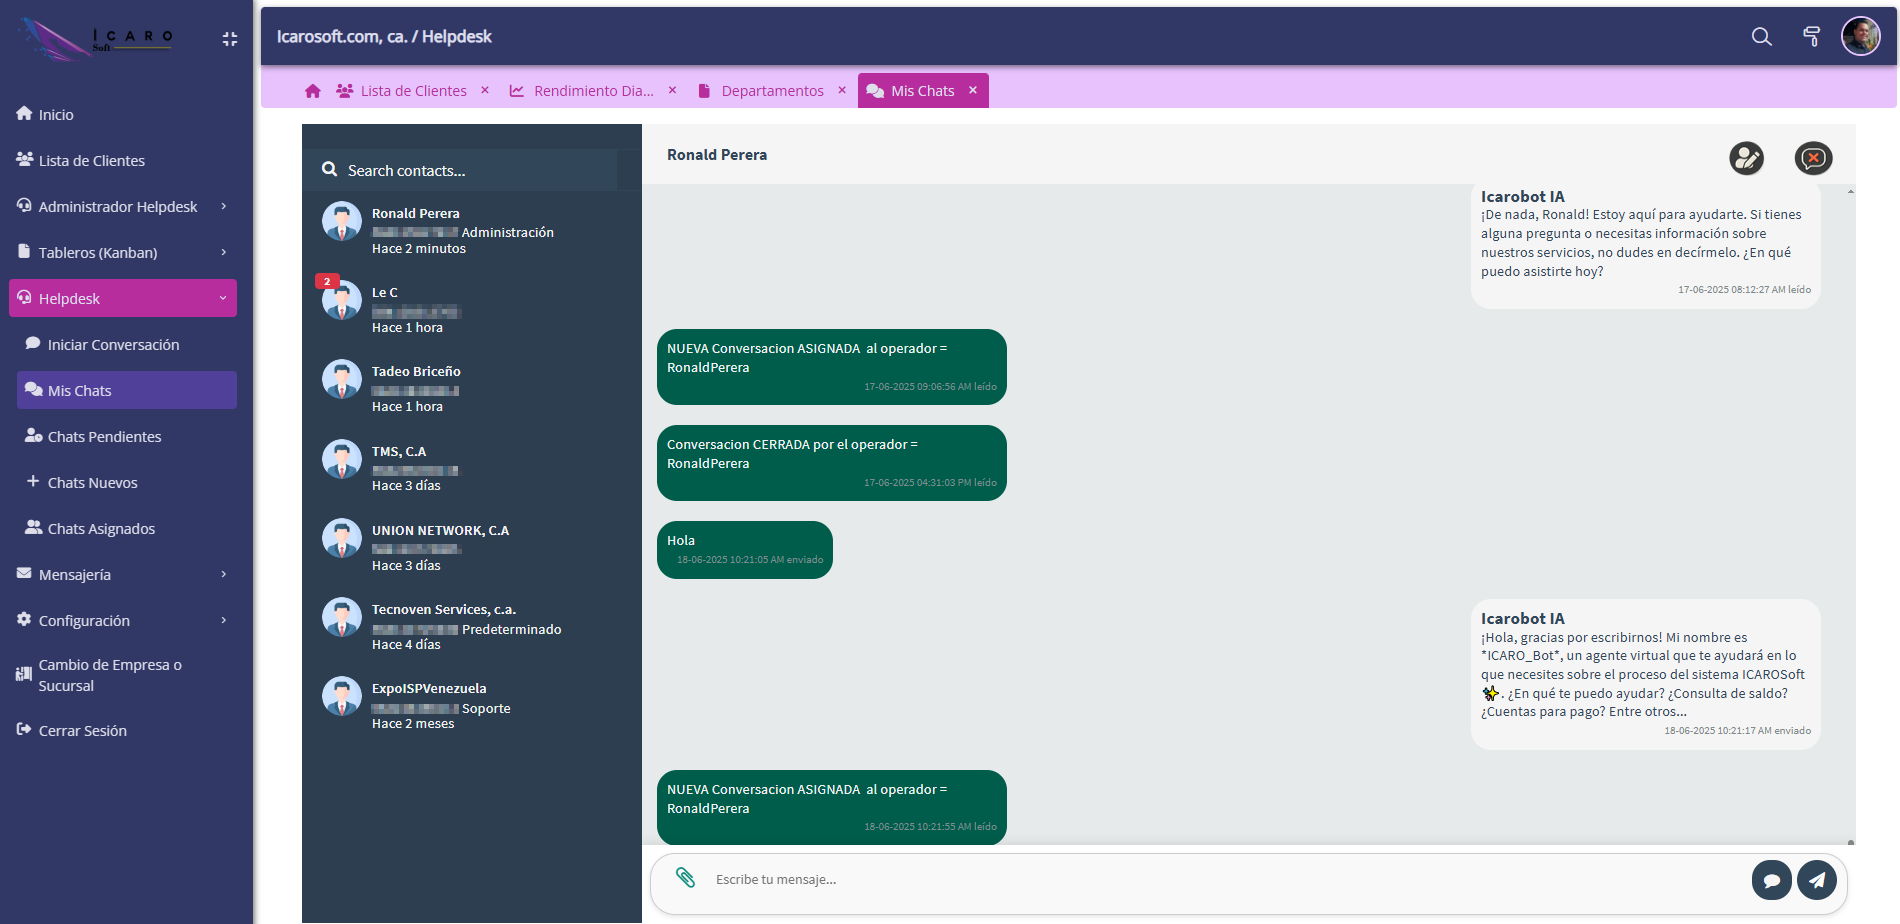Open Ronald Perera chat contact
Image resolution: width=1900 pixels, height=924 pixels.
click(x=472, y=230)
